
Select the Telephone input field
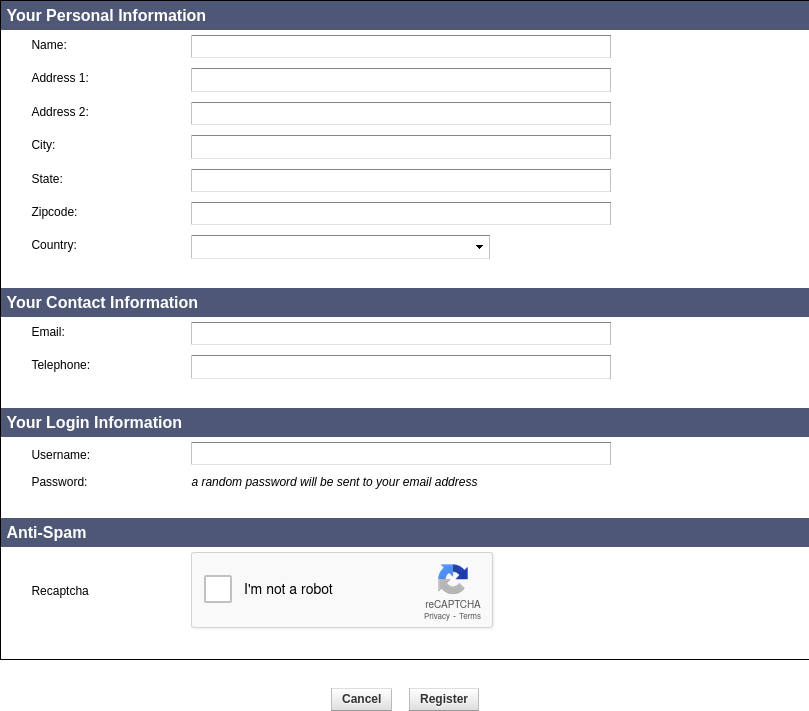[x=400, y=367]
